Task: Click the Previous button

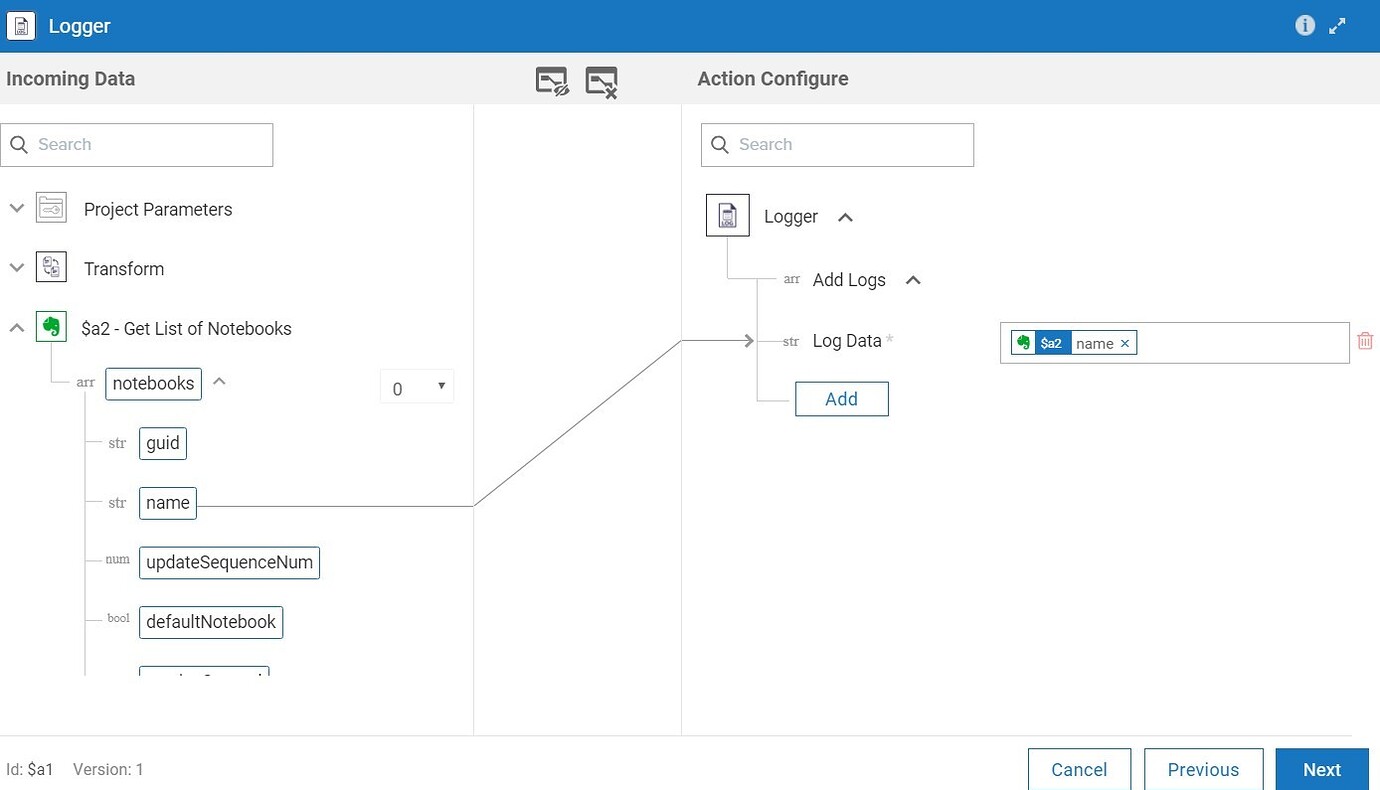Action: tap(1203, 769)
